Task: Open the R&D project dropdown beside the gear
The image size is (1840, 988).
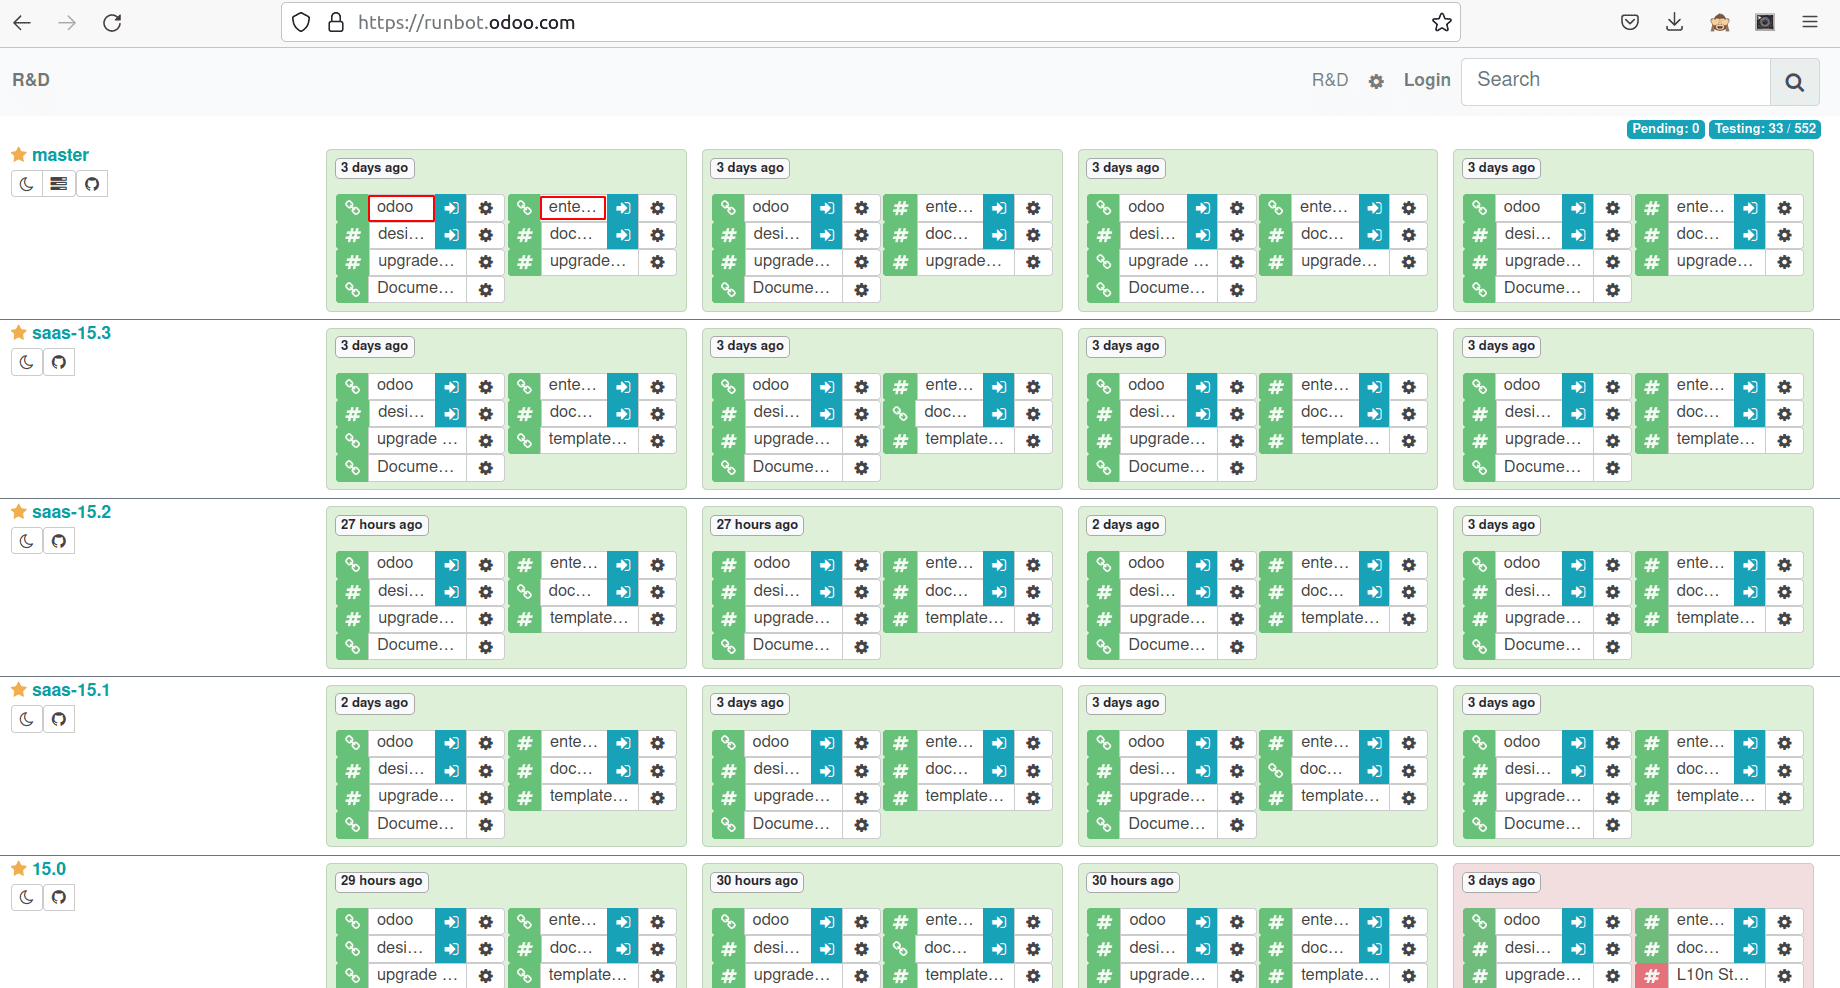Action: (x=1330, y=80)
